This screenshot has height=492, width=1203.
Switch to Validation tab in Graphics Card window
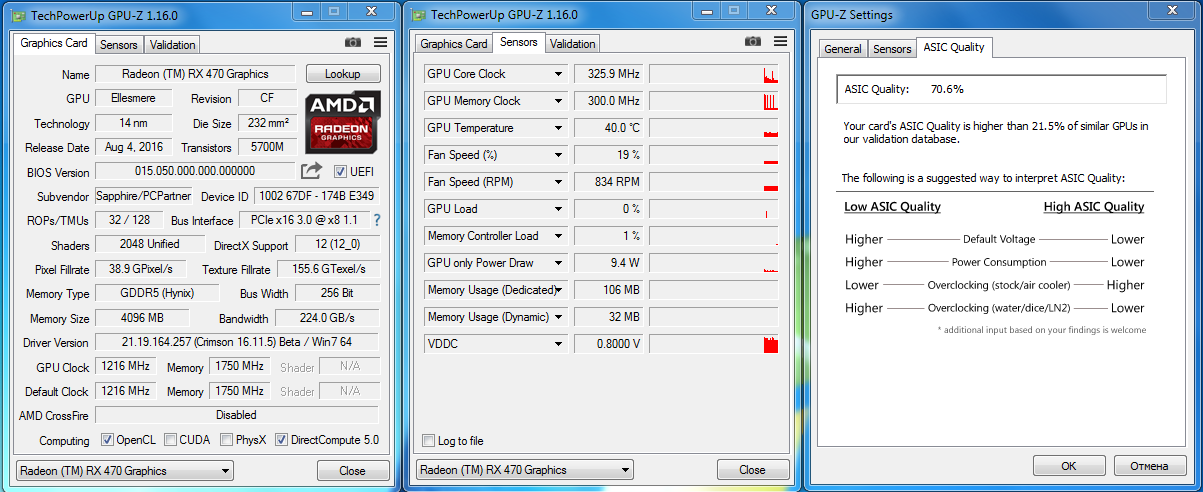pyautogui.click(x=173, y=45)
